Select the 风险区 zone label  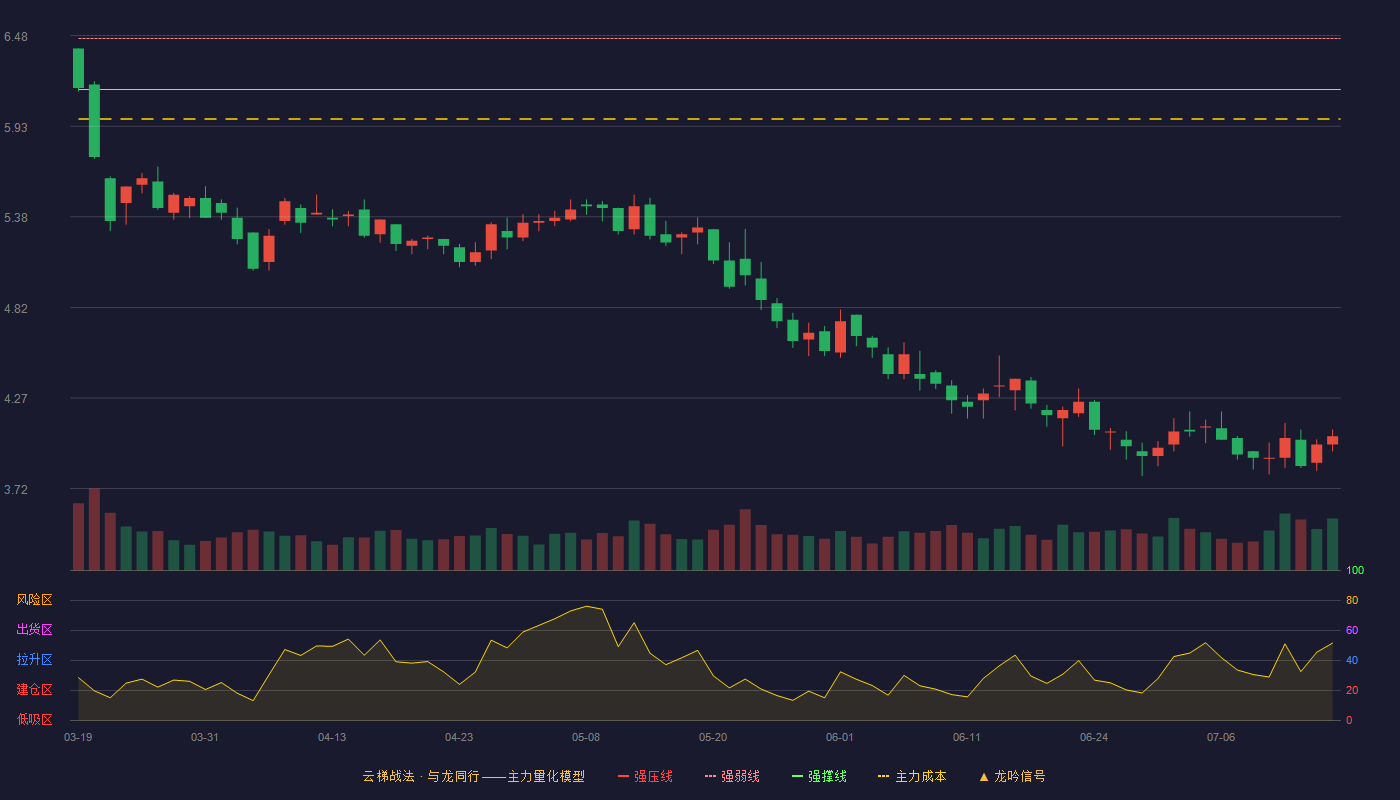click(34, 600)
